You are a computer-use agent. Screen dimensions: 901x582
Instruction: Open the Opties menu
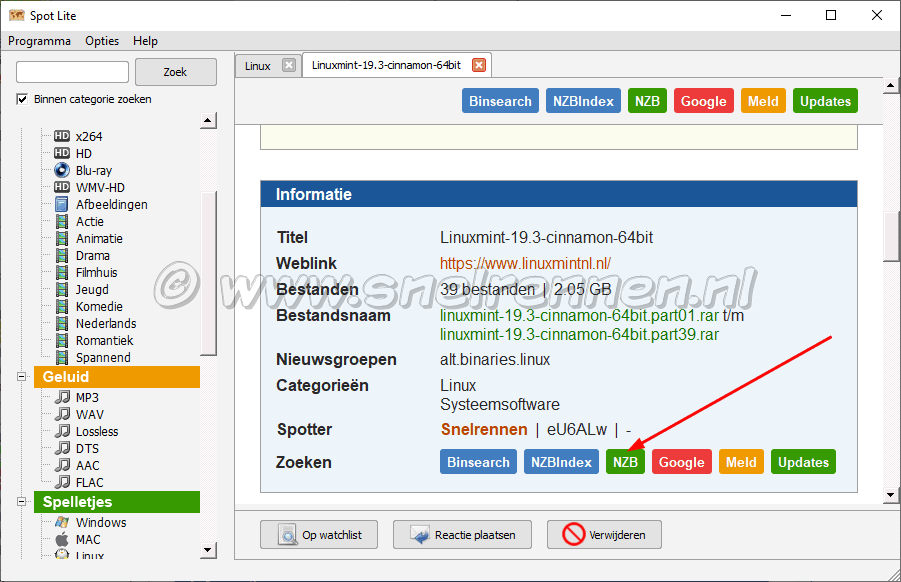pos(102,41)
